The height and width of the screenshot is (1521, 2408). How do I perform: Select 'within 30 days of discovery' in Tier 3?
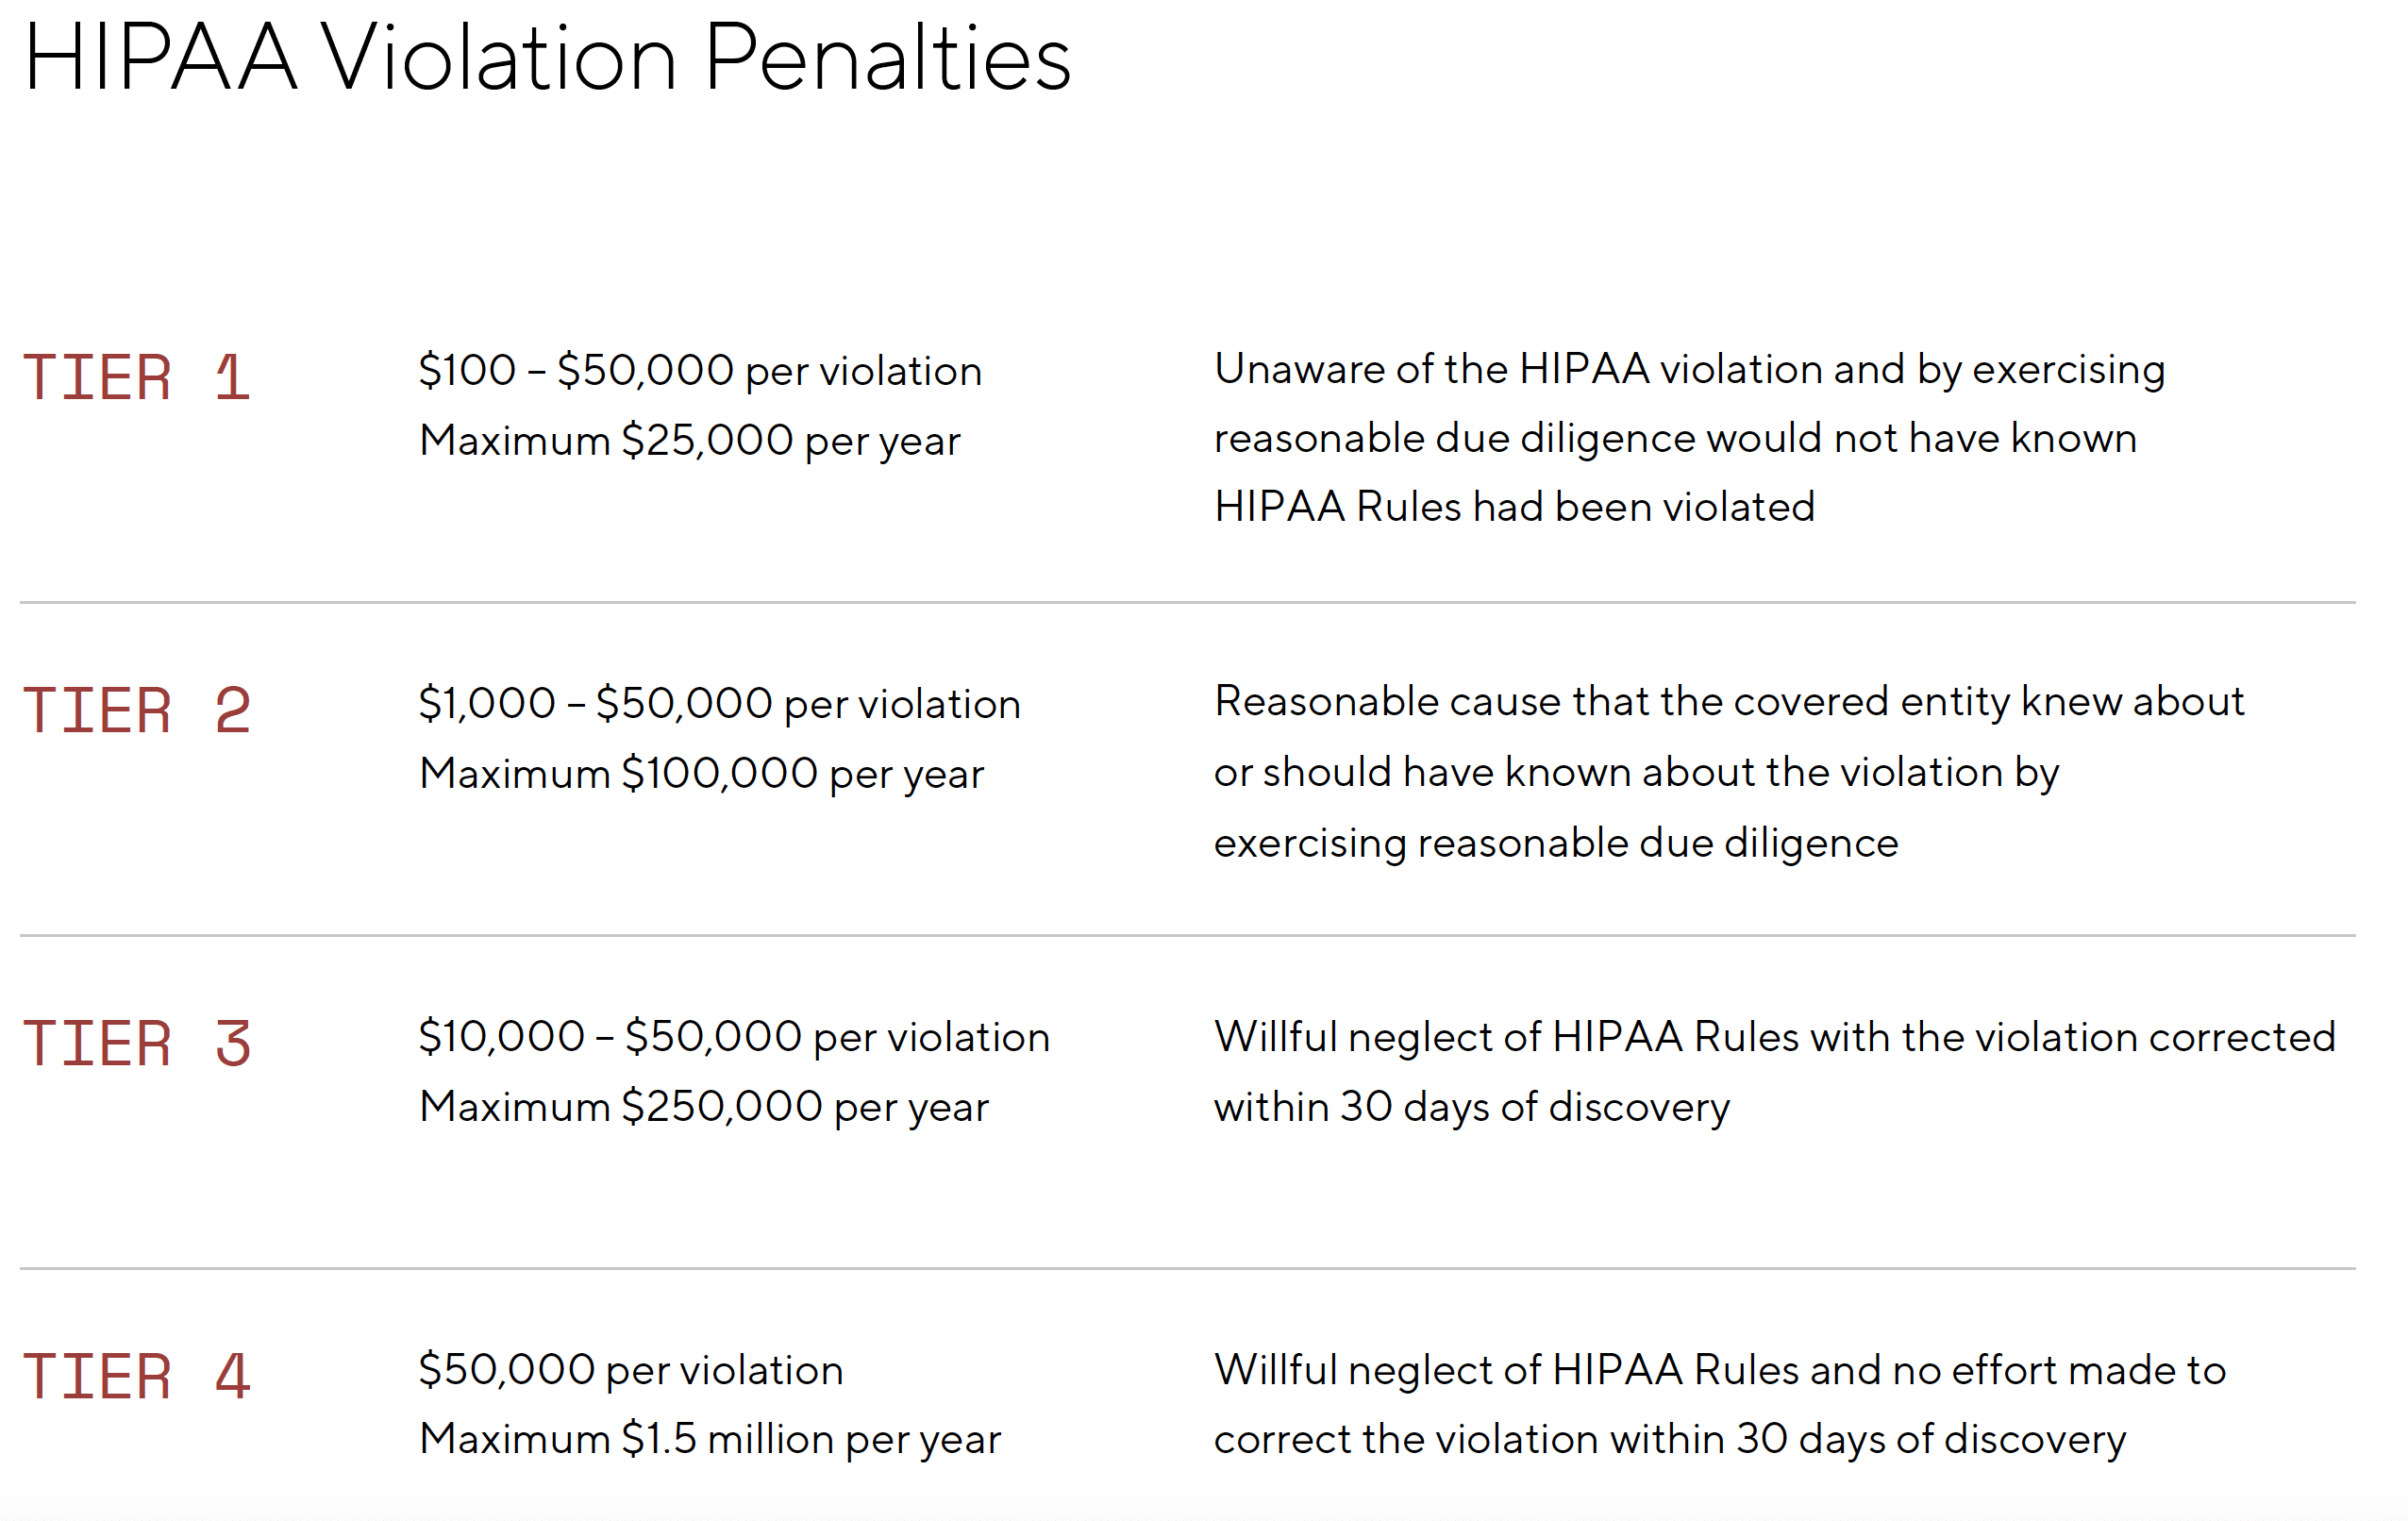1471,1107
